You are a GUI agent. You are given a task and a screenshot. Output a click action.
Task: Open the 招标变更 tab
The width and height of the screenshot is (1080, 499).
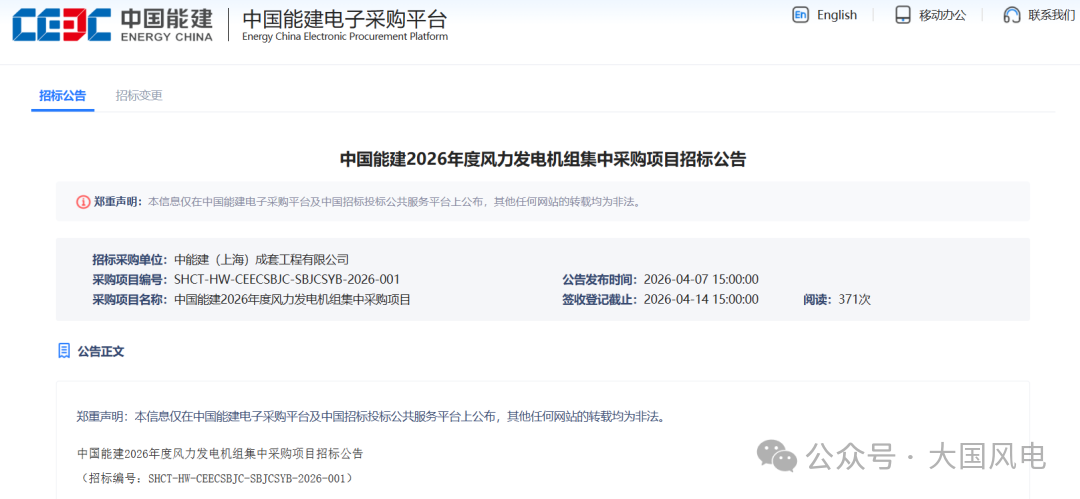[x=139, y=96]
